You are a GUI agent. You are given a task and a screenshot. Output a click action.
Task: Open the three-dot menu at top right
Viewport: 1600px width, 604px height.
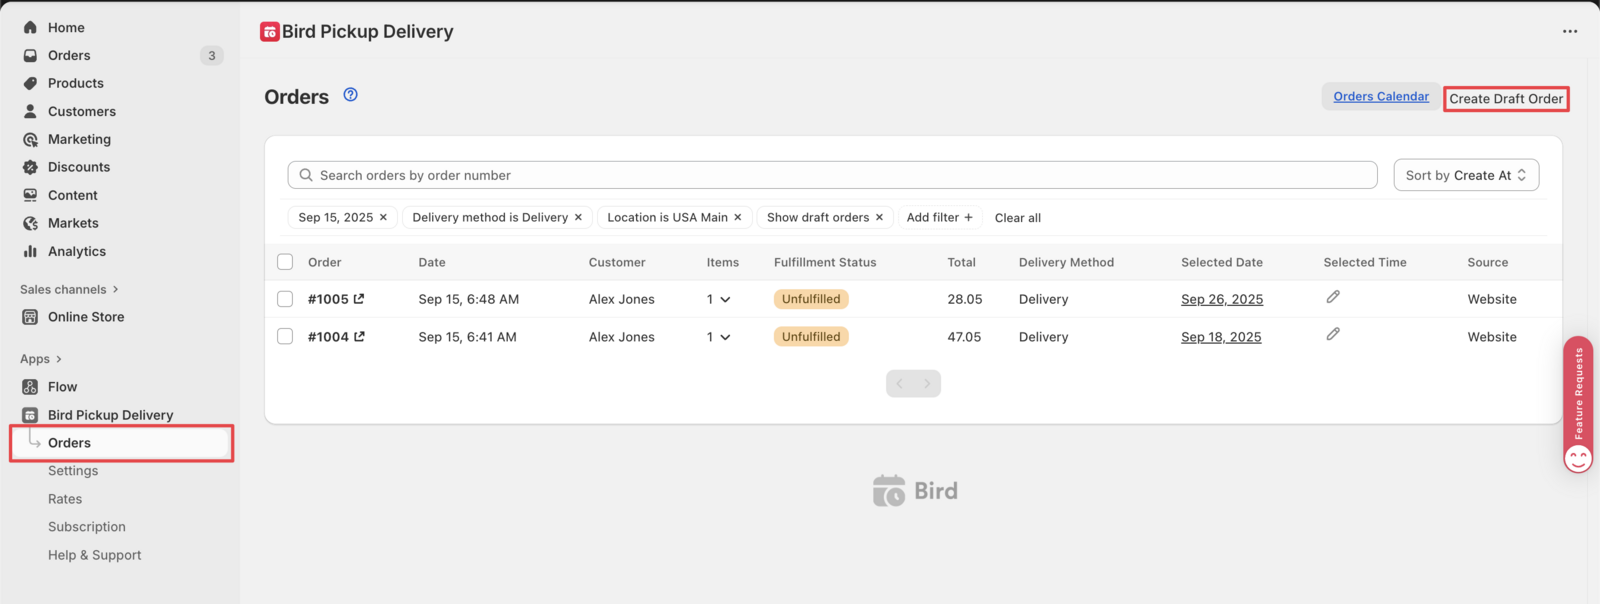1570,31
